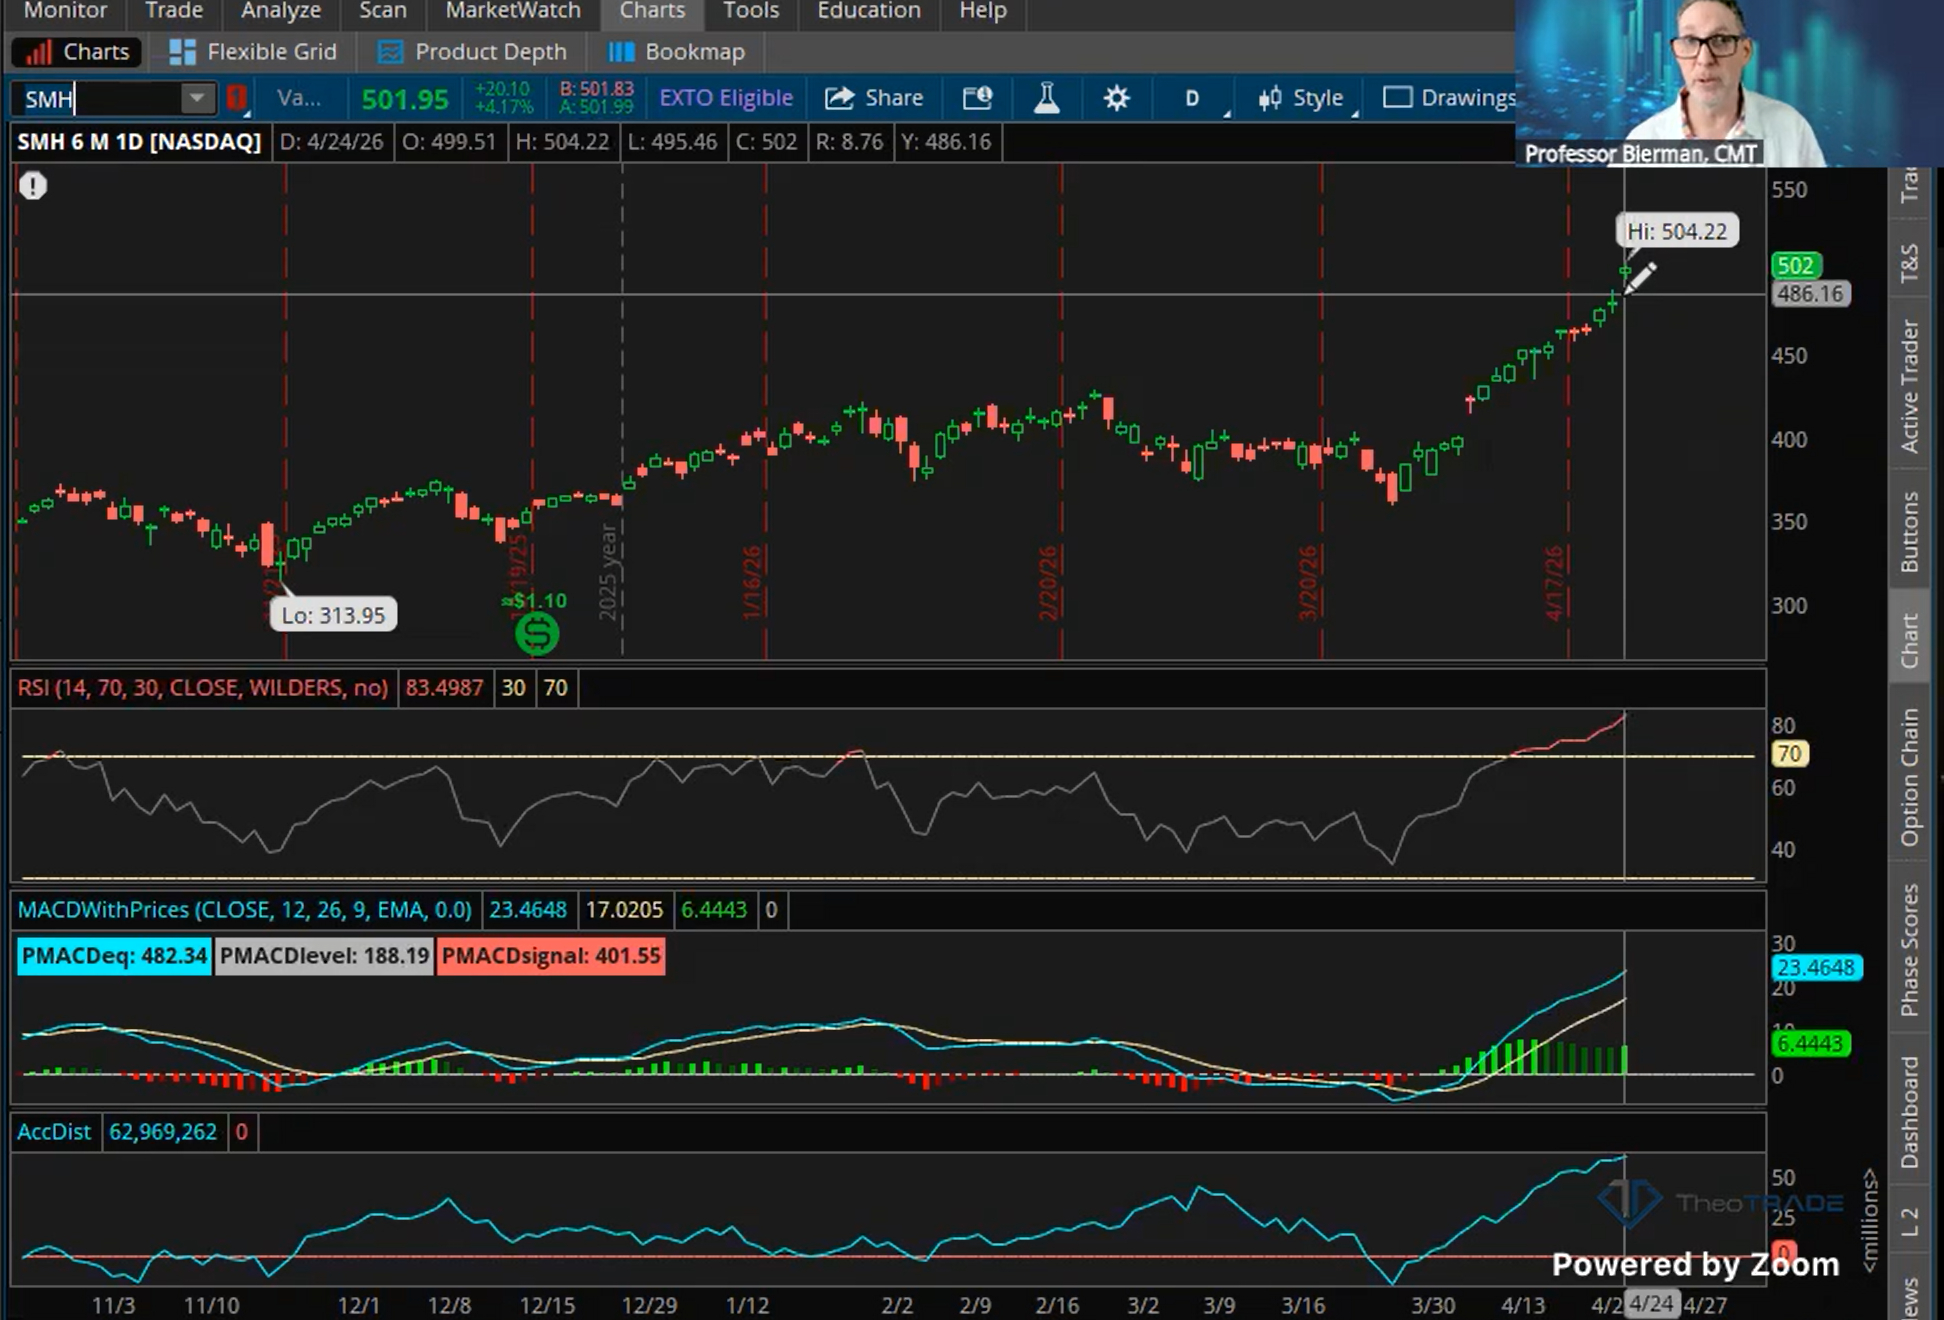The height and width of the screenshot is (1320, 1944).
Task: Click the Lo: 313.95 price bubble
Action: click(333, 615)
